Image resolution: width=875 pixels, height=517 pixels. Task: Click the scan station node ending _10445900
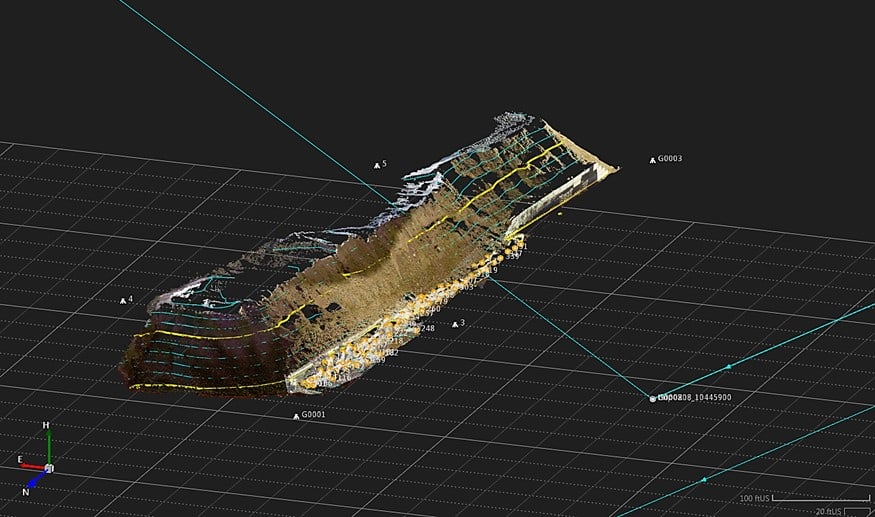[x=652, y=399]
